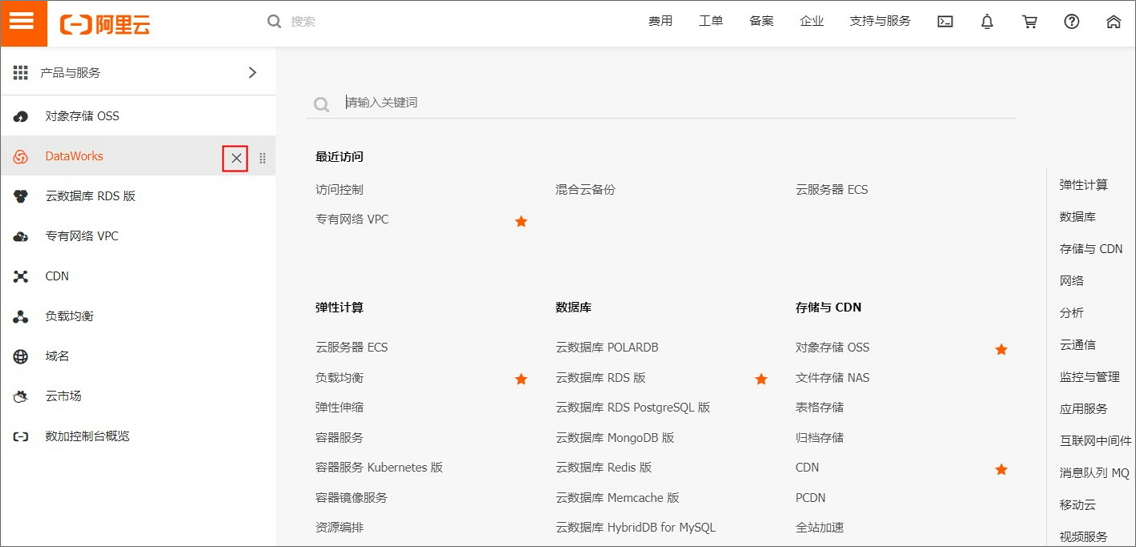Click the 对象存储 OSS sidebar icon

21,117
